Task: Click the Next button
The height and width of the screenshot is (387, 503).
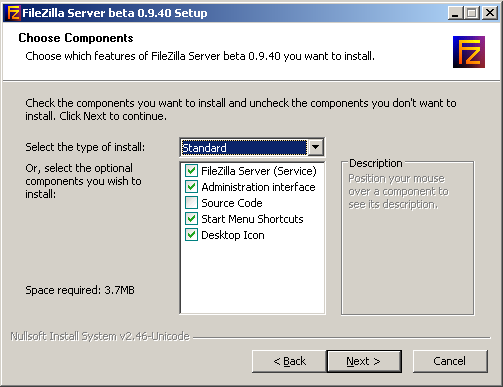Action: click(364, 361)
